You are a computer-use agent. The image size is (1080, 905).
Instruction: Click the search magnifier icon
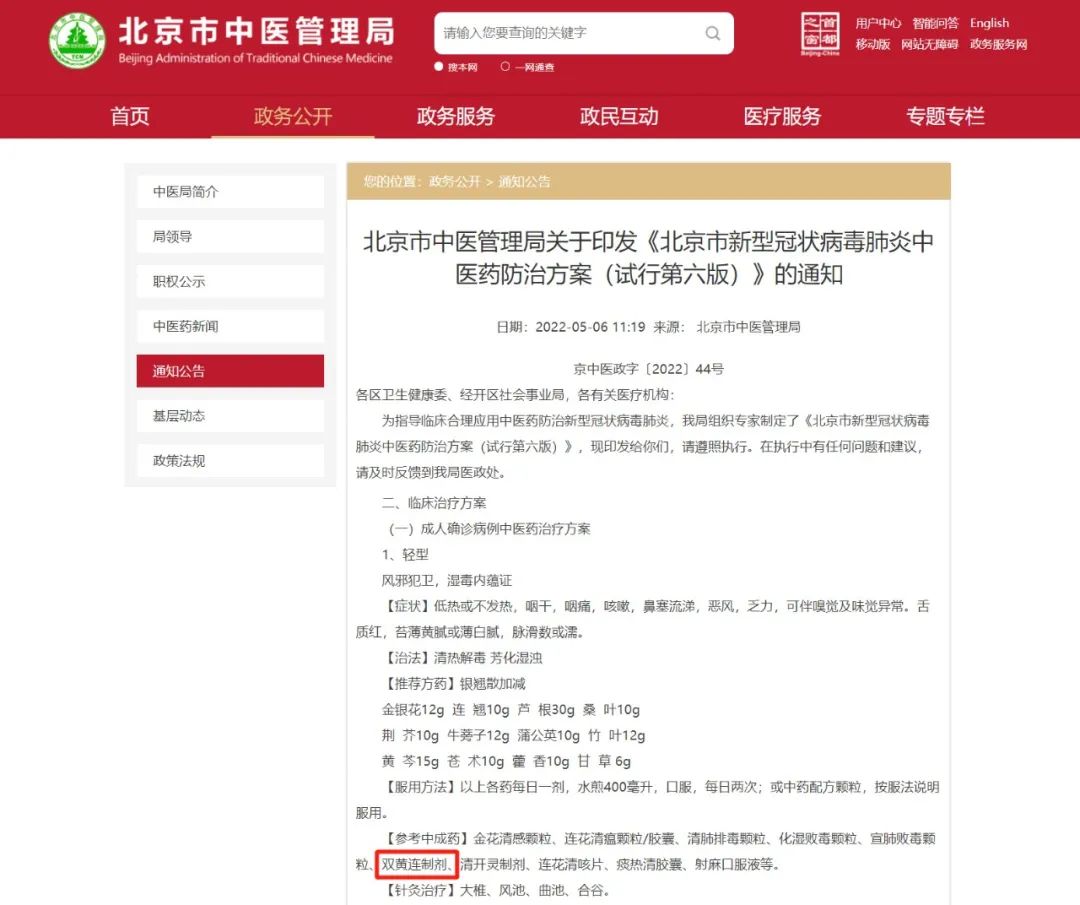[x=712, y=33]
